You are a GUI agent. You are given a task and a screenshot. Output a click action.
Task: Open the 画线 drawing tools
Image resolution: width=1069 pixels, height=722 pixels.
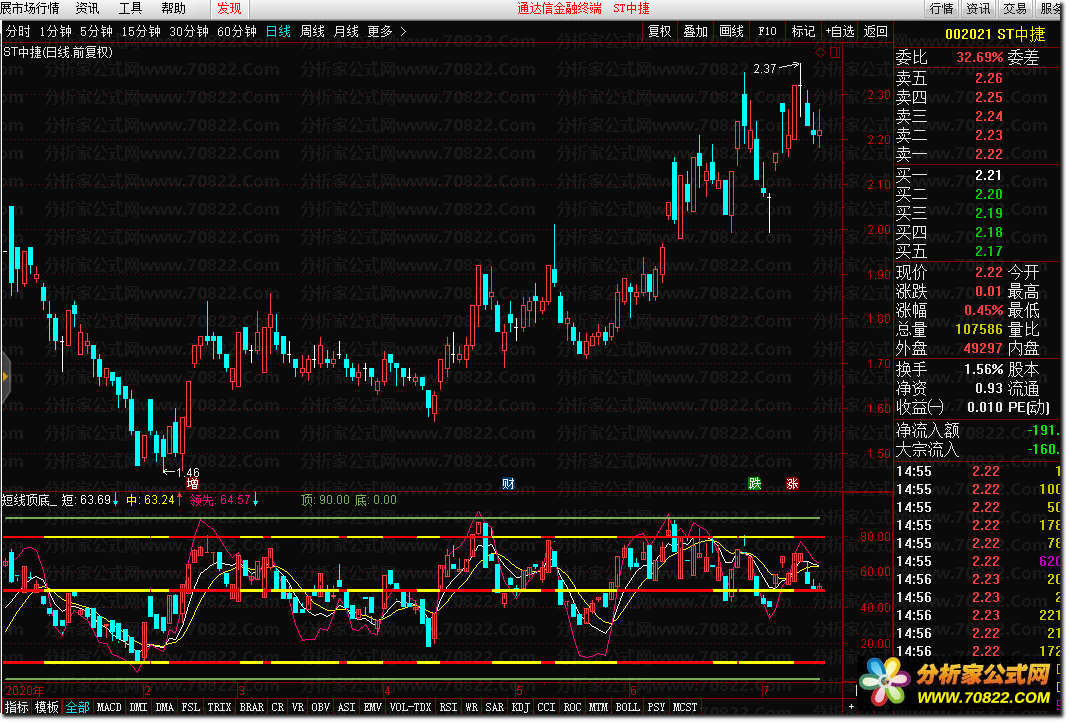pos(732,31)
